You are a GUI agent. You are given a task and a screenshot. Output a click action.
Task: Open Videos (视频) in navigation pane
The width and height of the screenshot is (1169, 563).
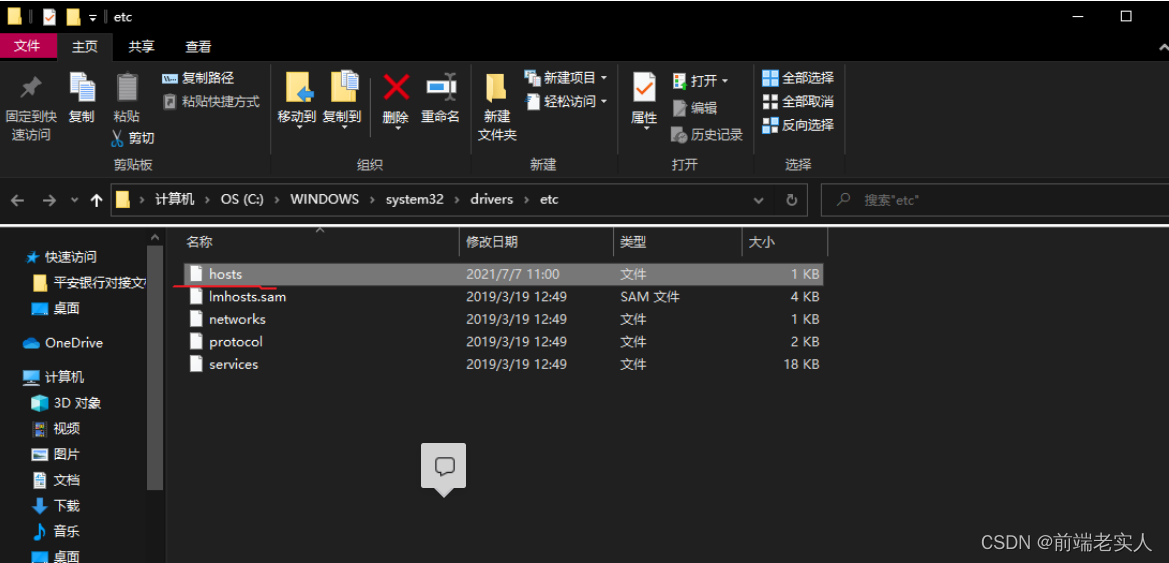point(56,429)
